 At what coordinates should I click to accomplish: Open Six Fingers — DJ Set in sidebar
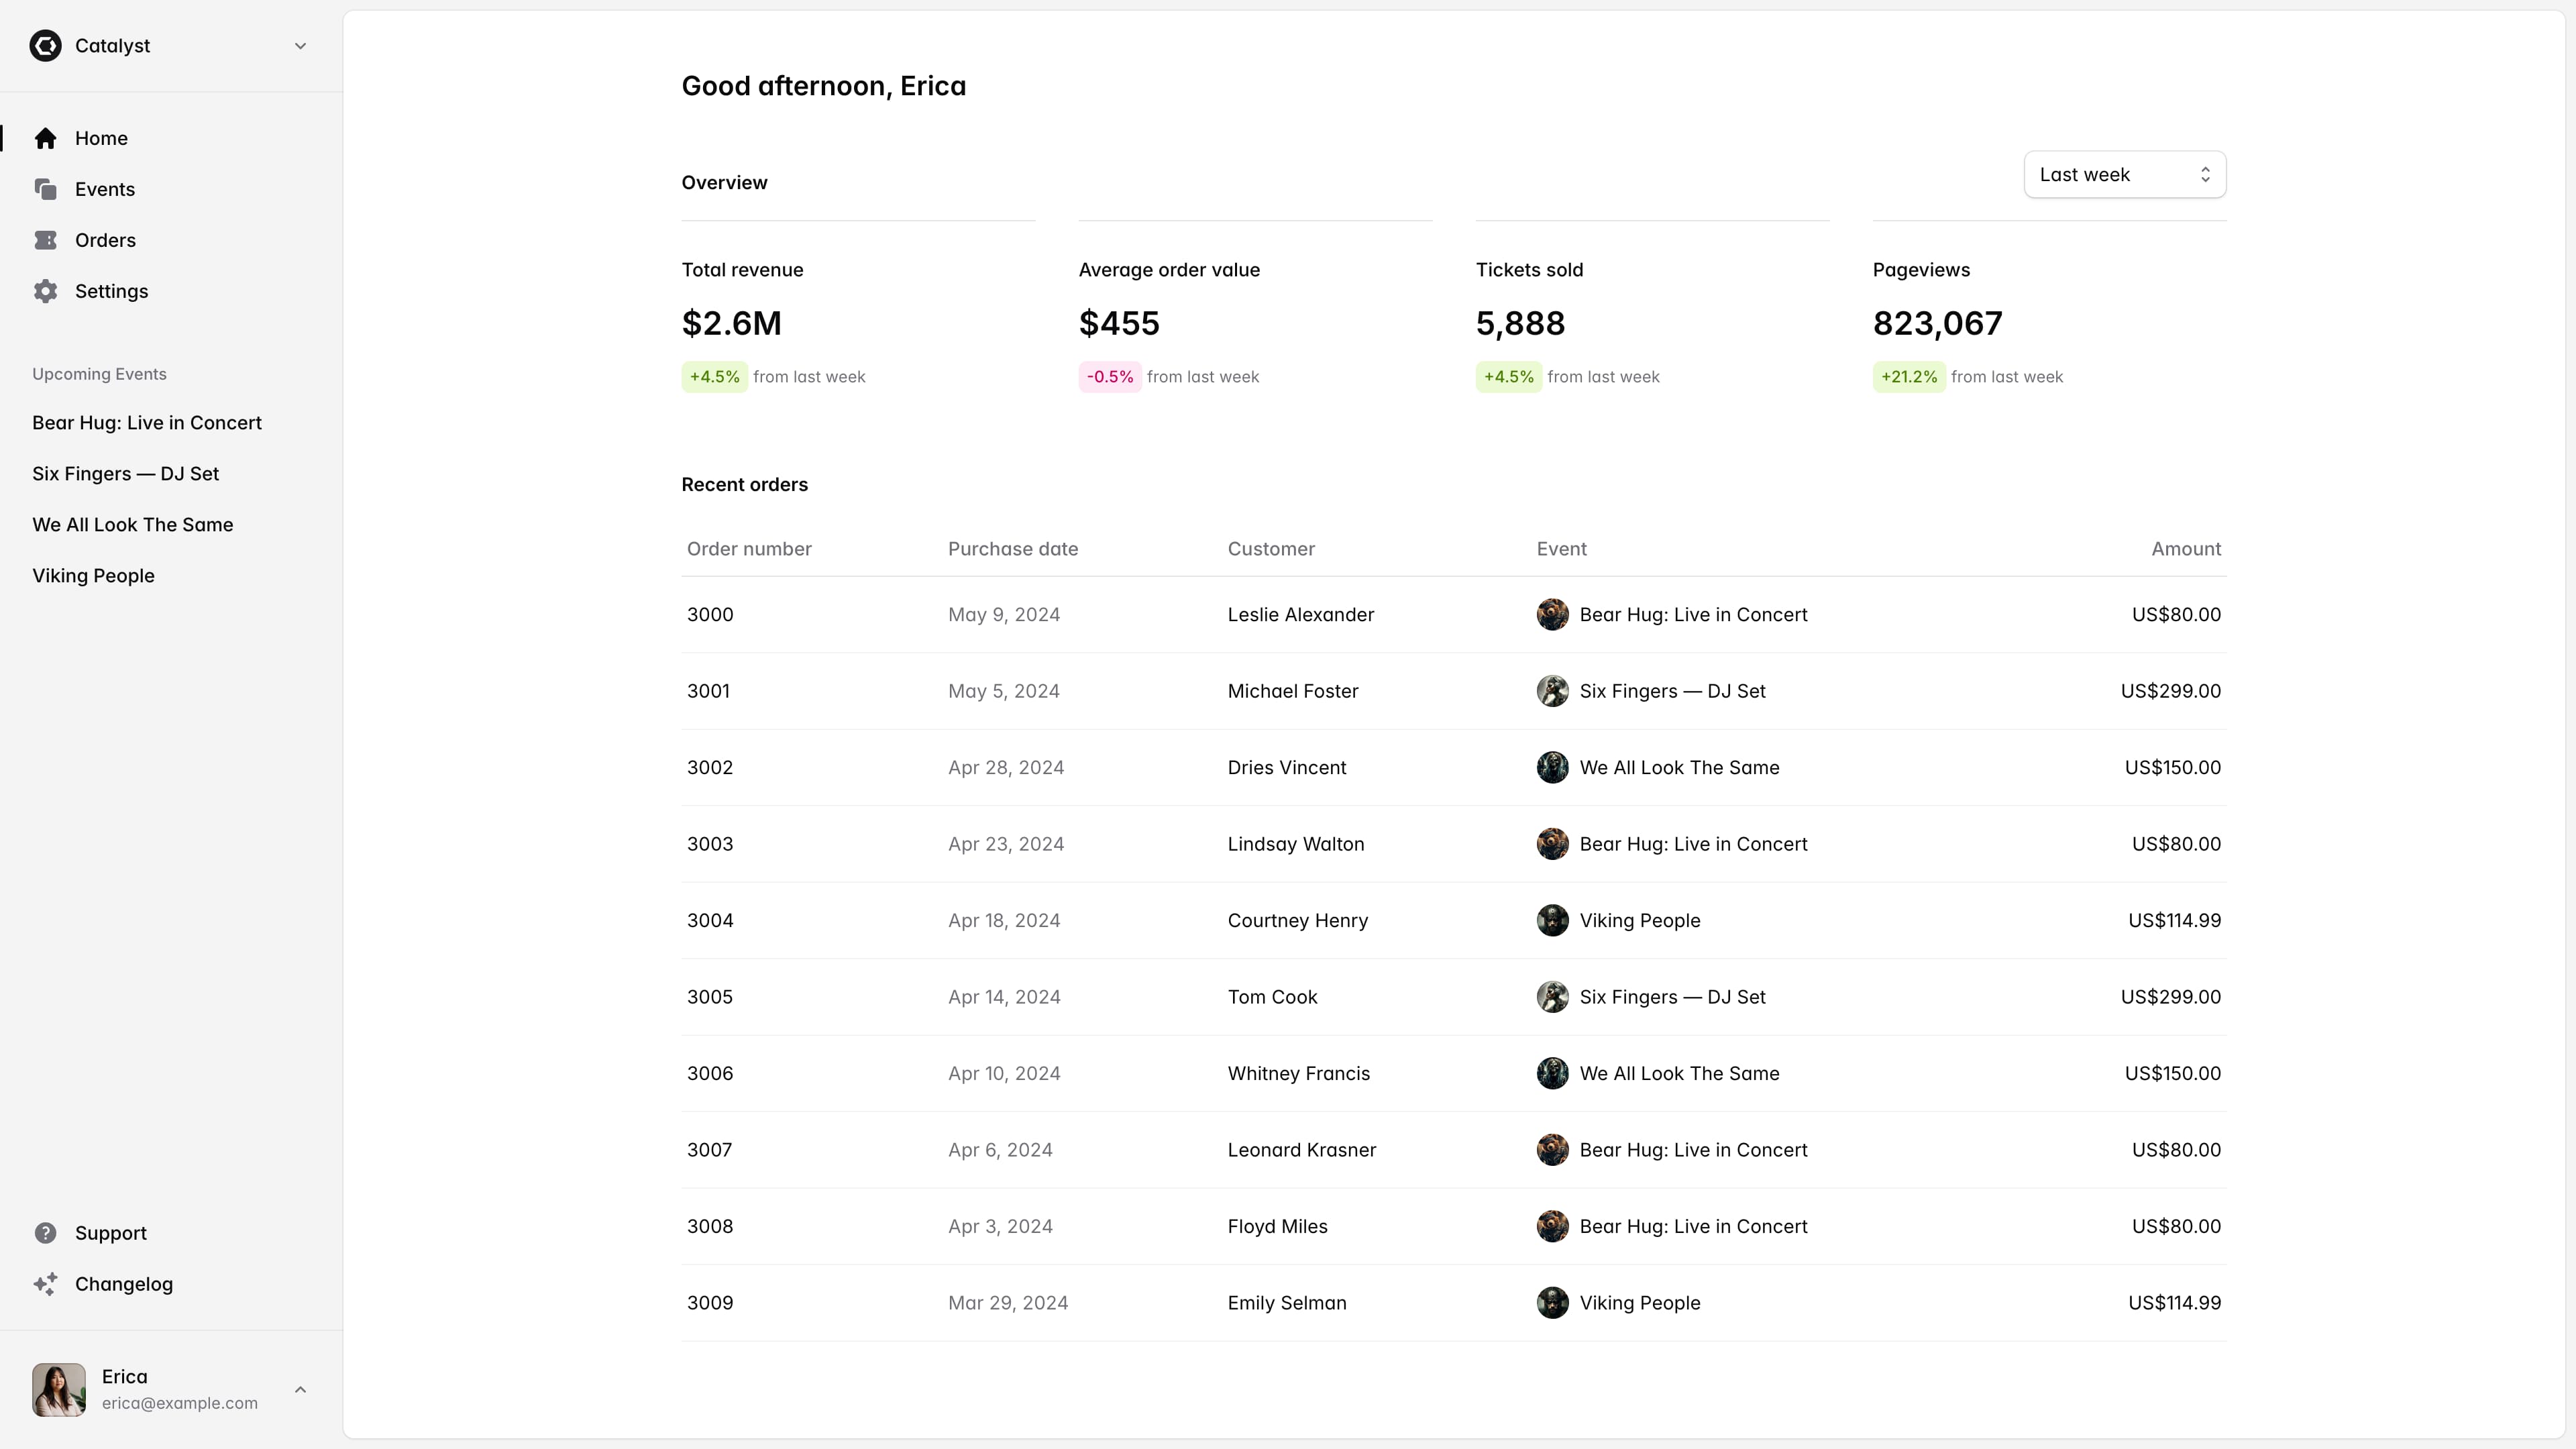pyautogui.click(x=125, y=474)
